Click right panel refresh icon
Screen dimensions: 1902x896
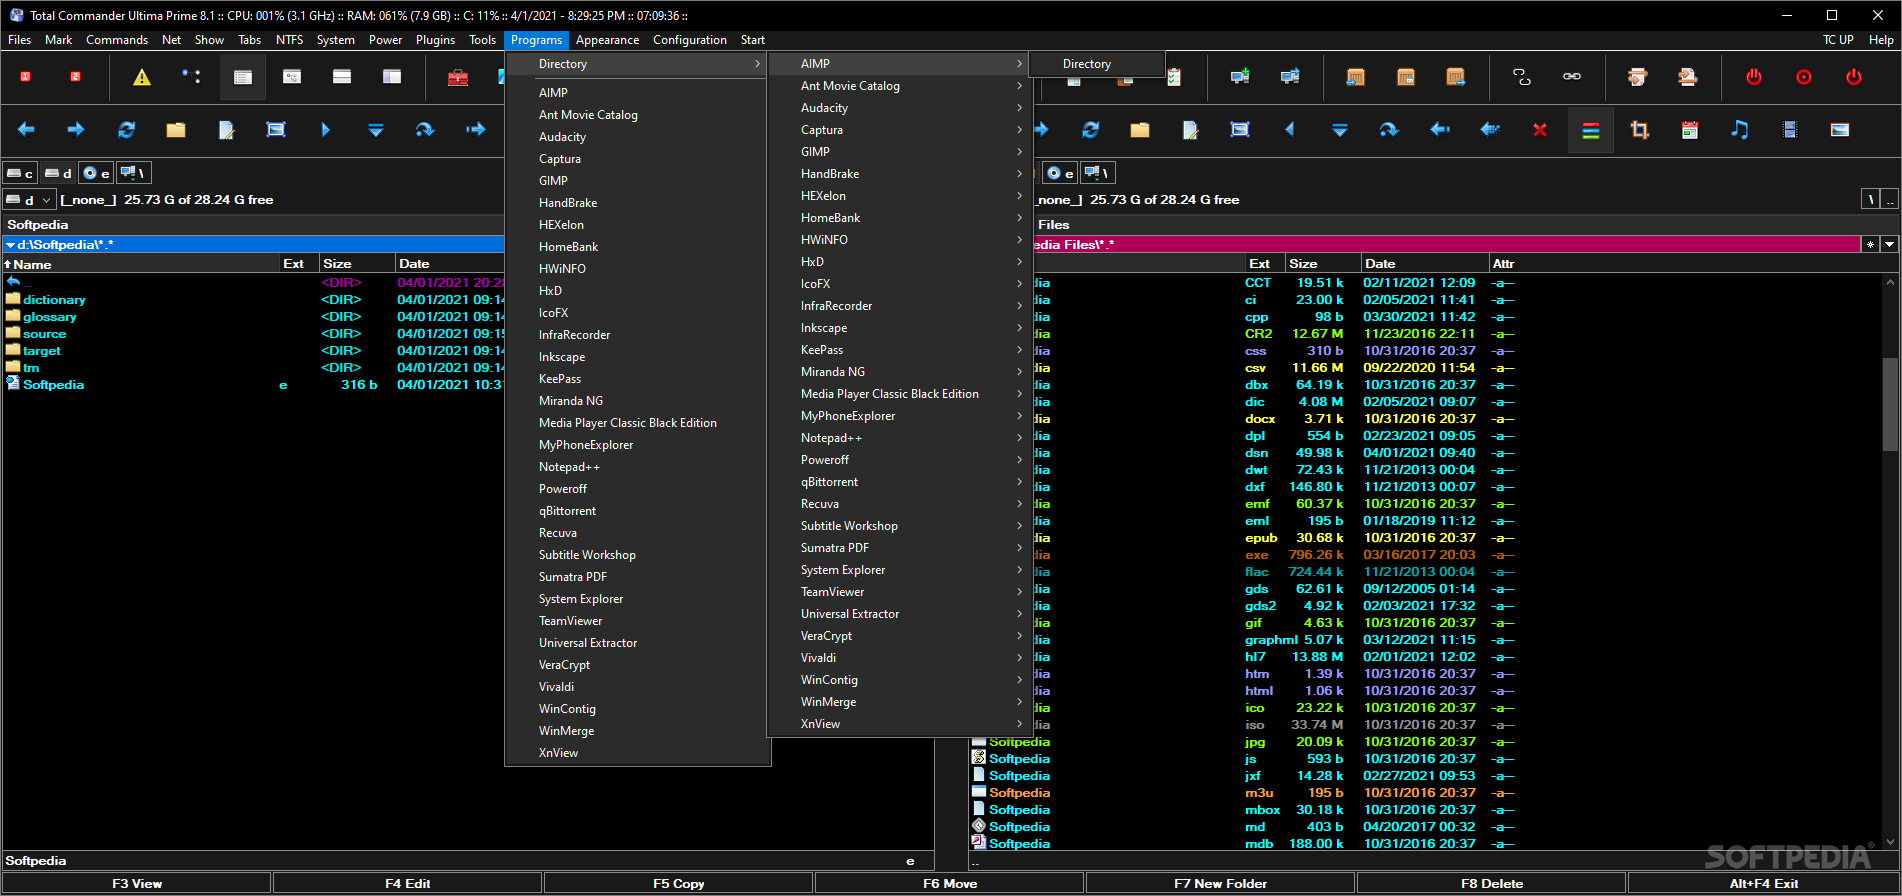point(1090,130)
